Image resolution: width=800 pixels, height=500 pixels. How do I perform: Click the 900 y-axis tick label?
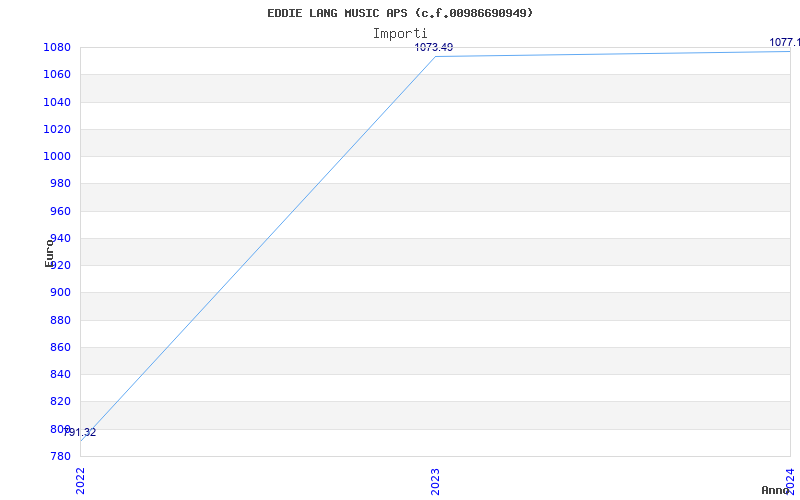coord(60,293)
